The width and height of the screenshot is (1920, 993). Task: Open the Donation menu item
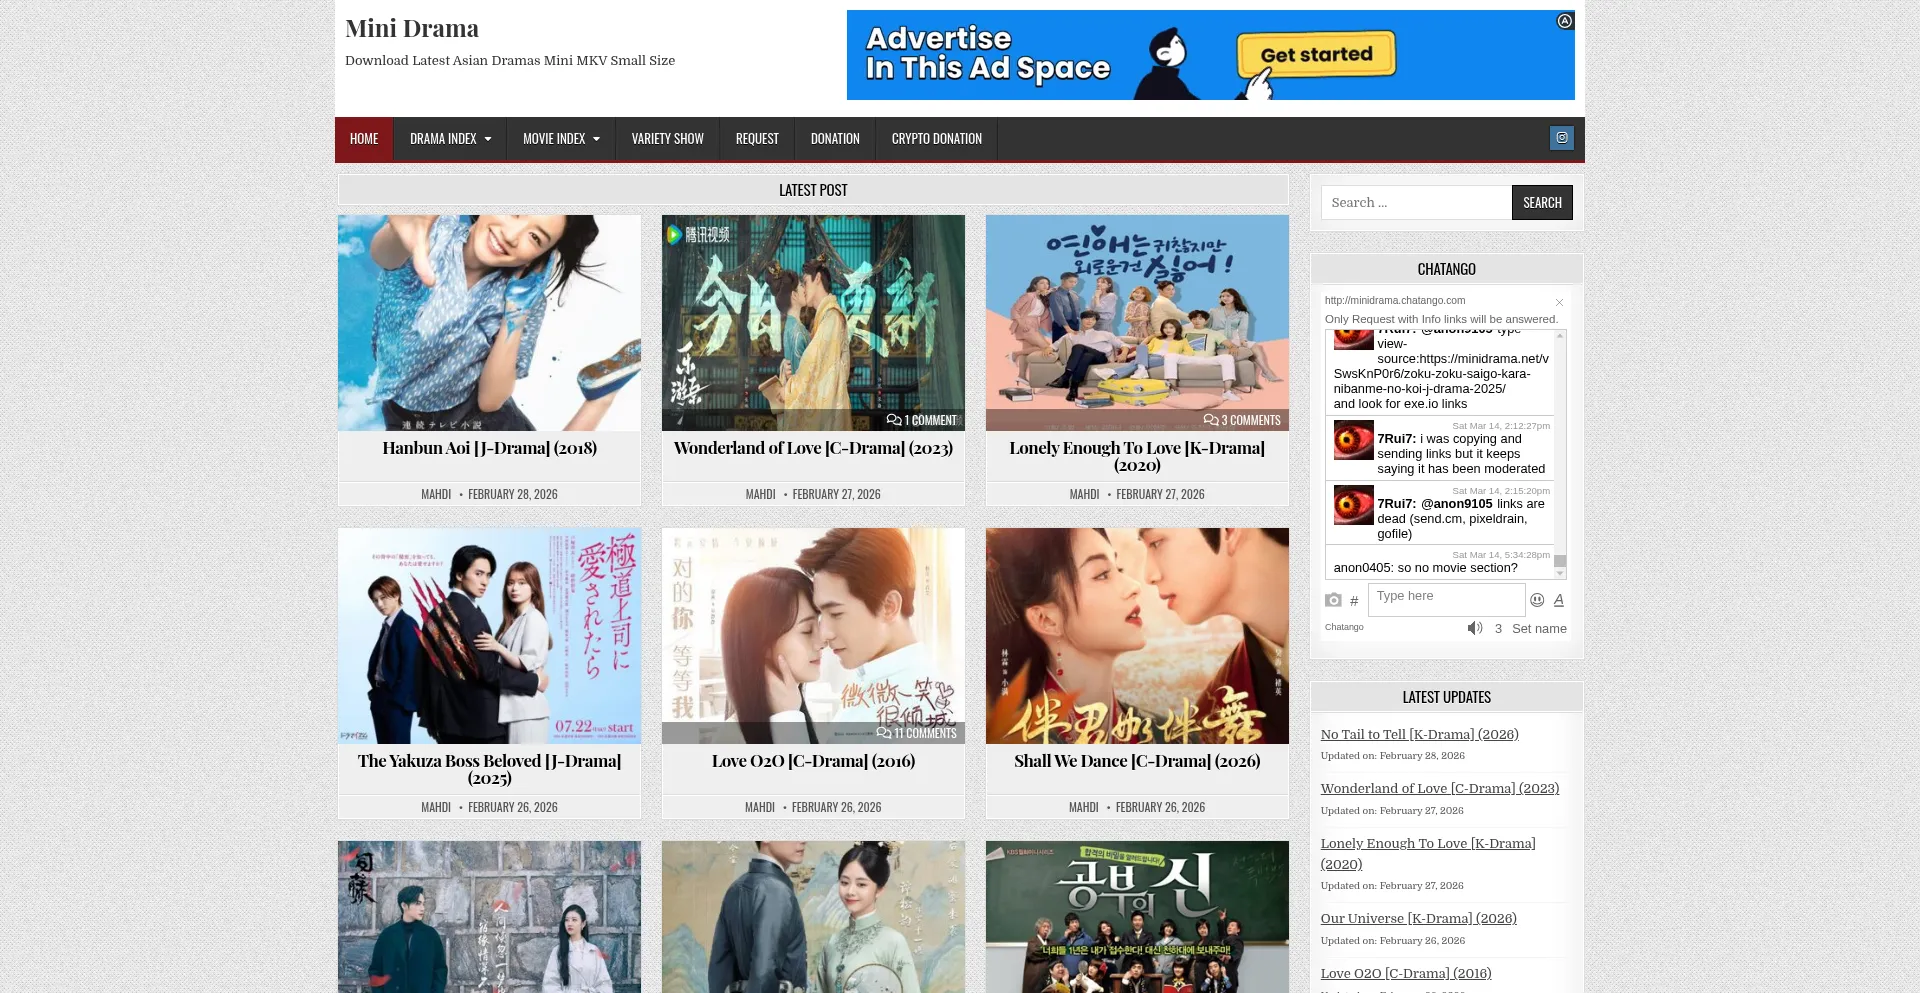835,139
